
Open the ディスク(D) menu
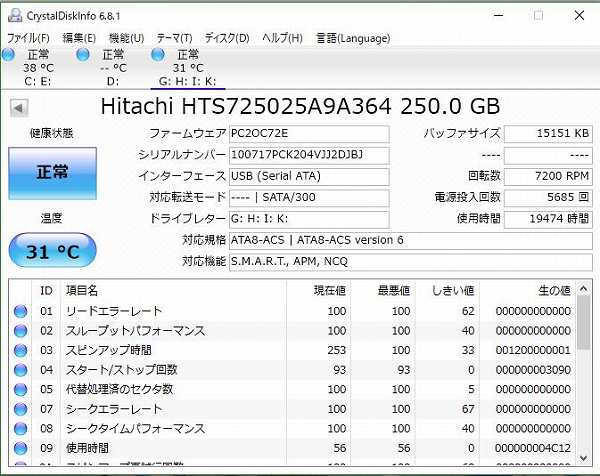(x=227, y=38)
